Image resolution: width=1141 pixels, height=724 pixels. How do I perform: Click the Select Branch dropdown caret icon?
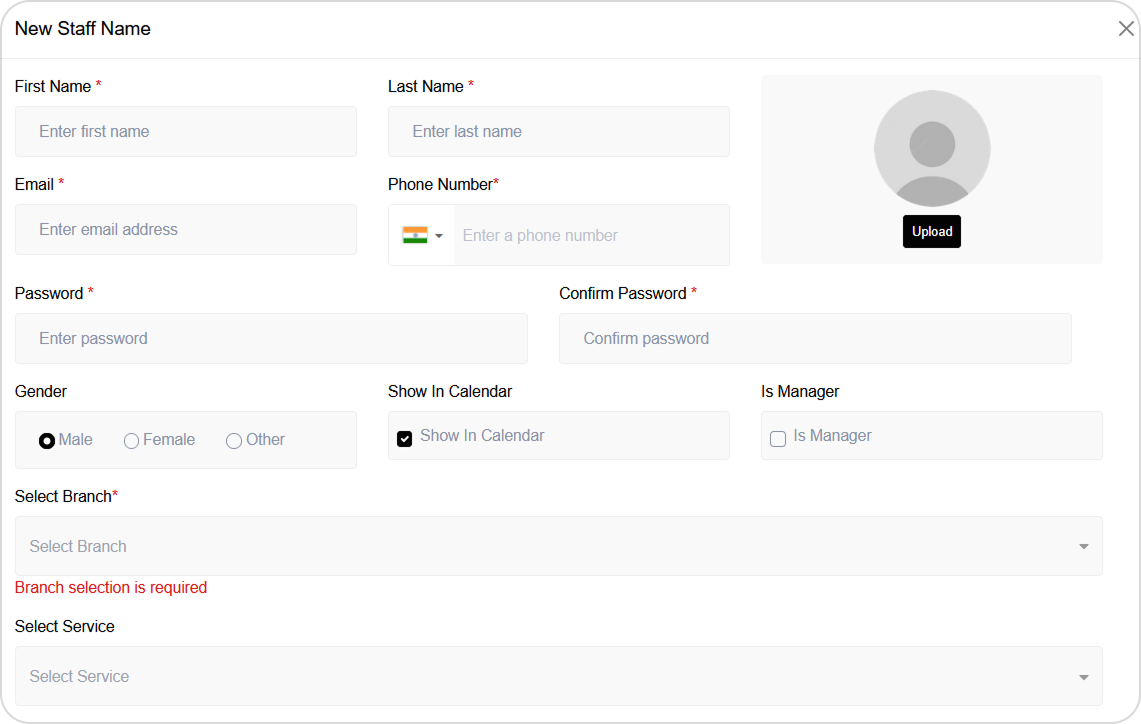1084,547
